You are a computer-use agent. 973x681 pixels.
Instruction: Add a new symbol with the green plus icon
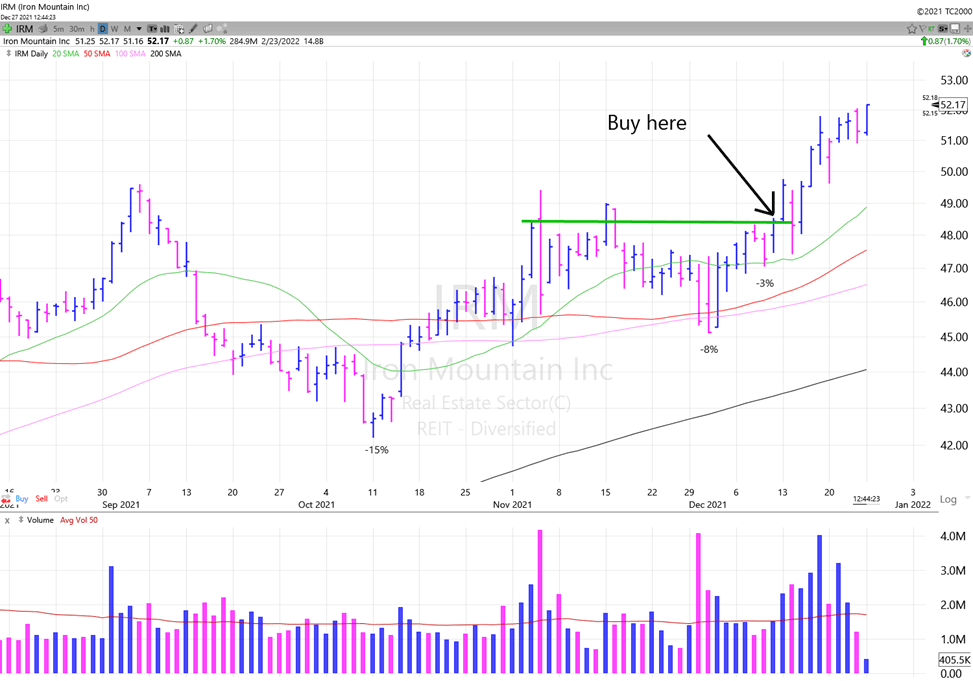7,29
